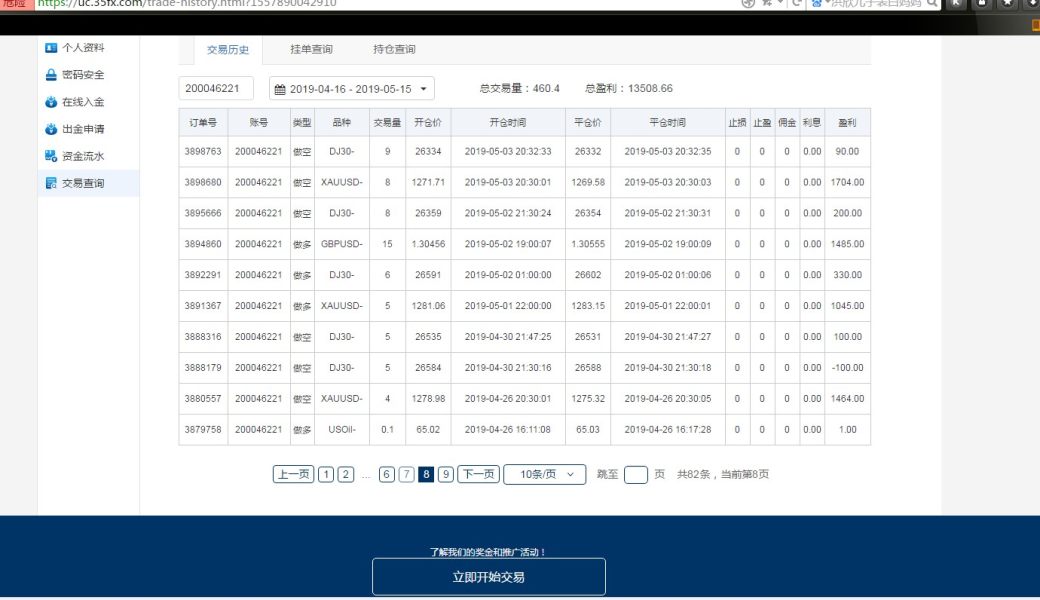Open the 10条/页 page size dropdown
Viewport: 1040px width, 600px height.
(x=545, y=475)
